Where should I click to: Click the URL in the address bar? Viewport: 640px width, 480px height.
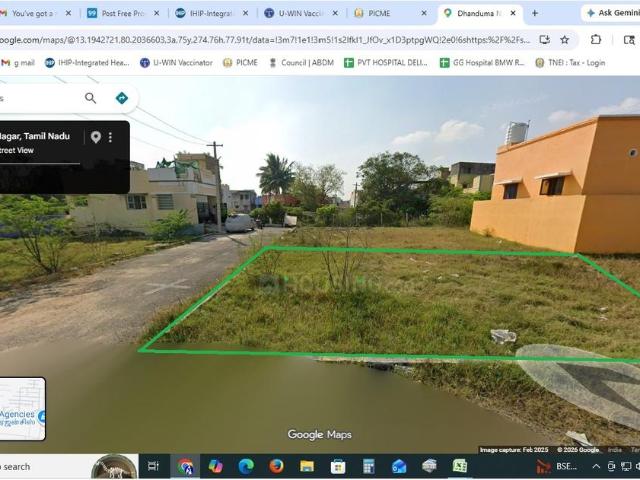click(x=264, y=40)
